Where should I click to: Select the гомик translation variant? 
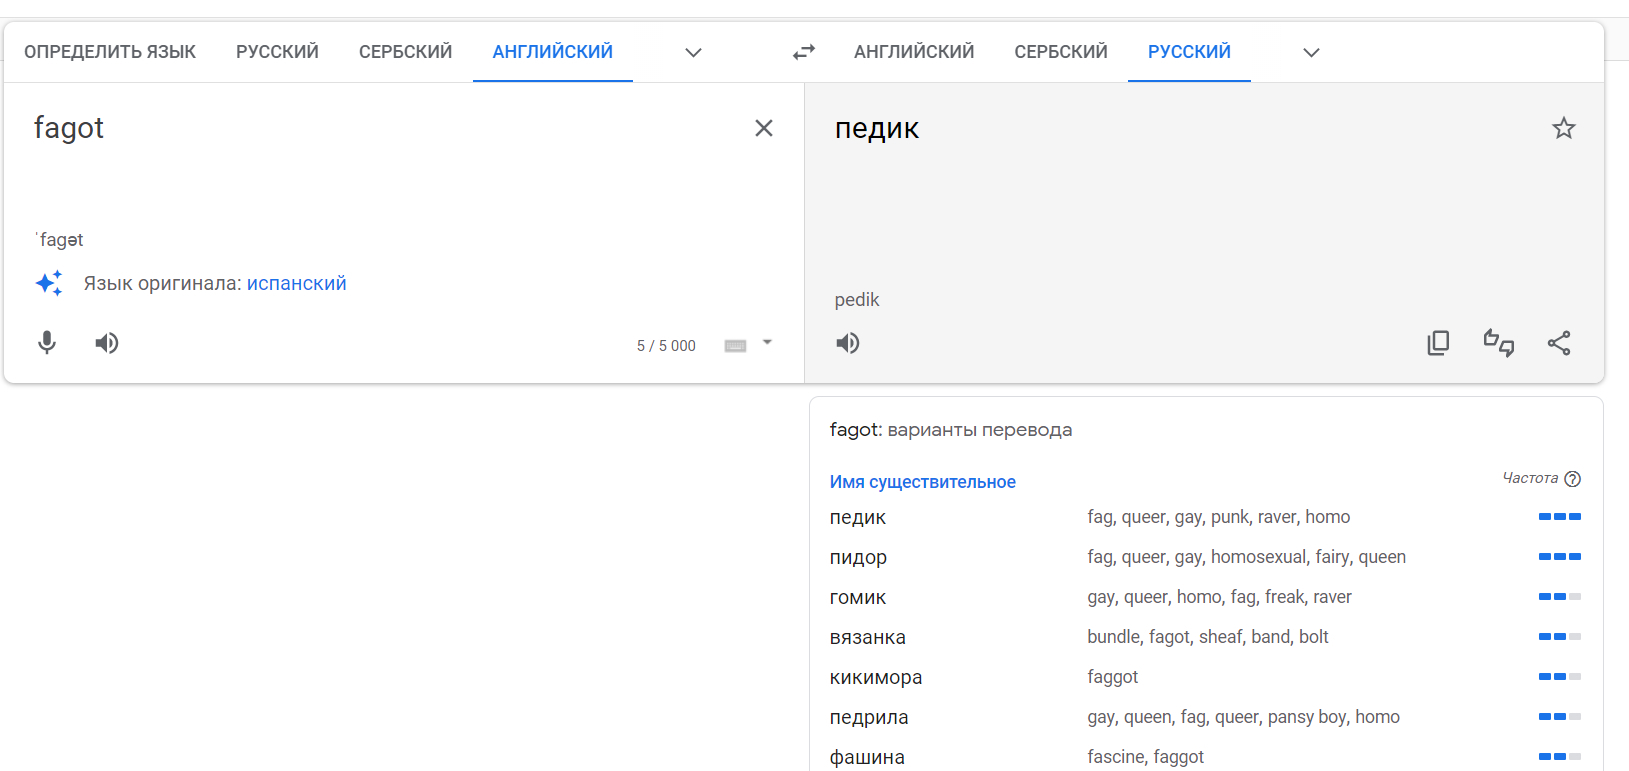tap(858, 597)
